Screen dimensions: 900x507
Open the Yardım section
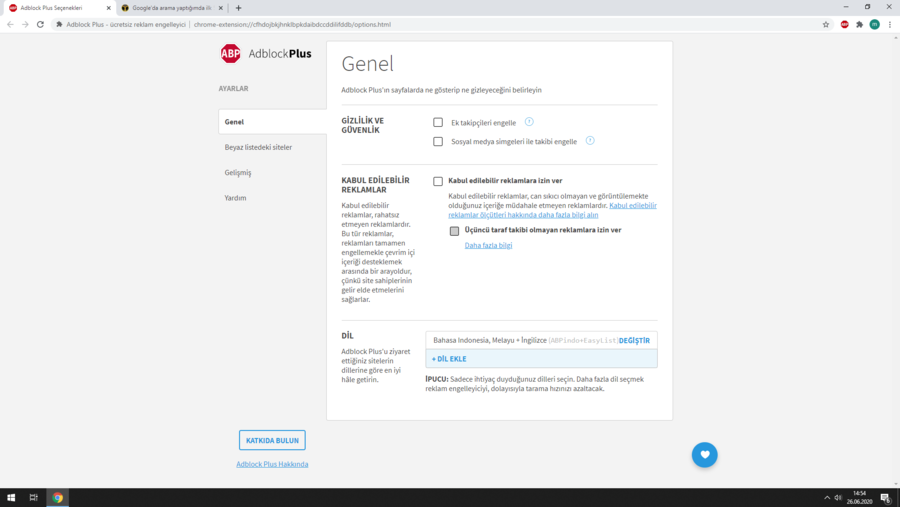click(235, 198)
